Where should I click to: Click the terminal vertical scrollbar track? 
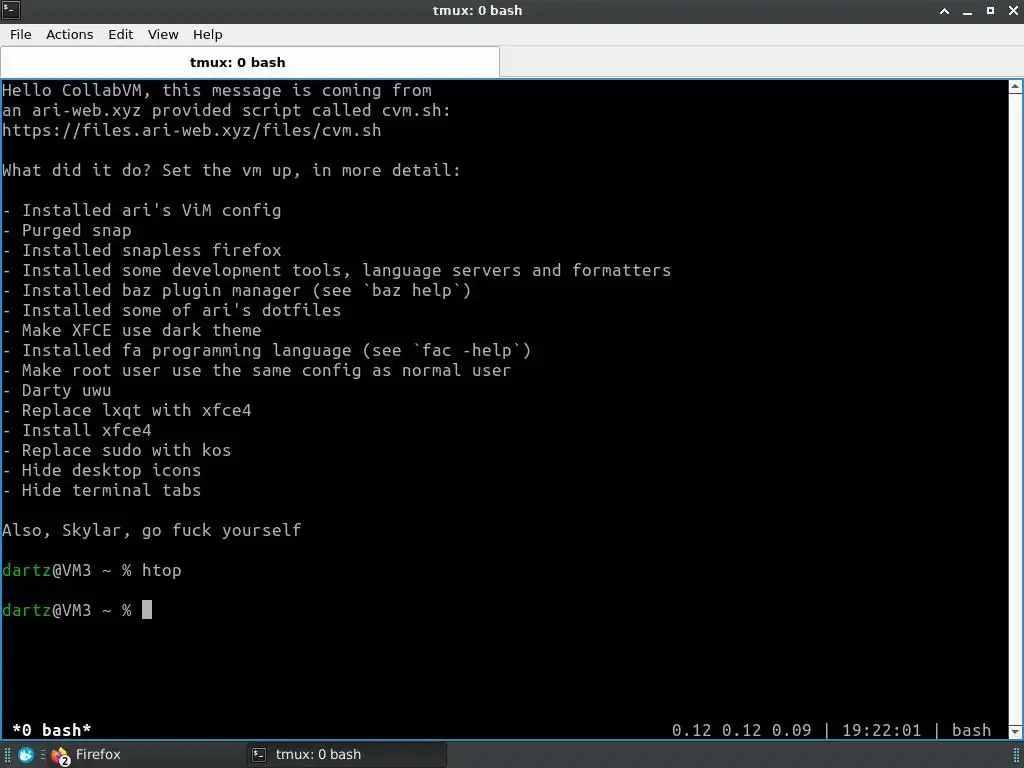1016,409
